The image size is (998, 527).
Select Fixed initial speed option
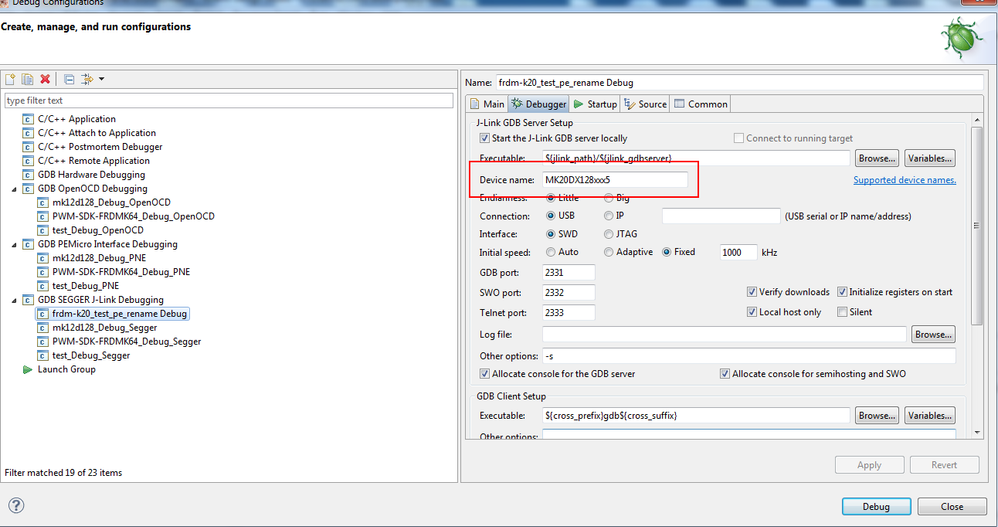tap(666, 252)
